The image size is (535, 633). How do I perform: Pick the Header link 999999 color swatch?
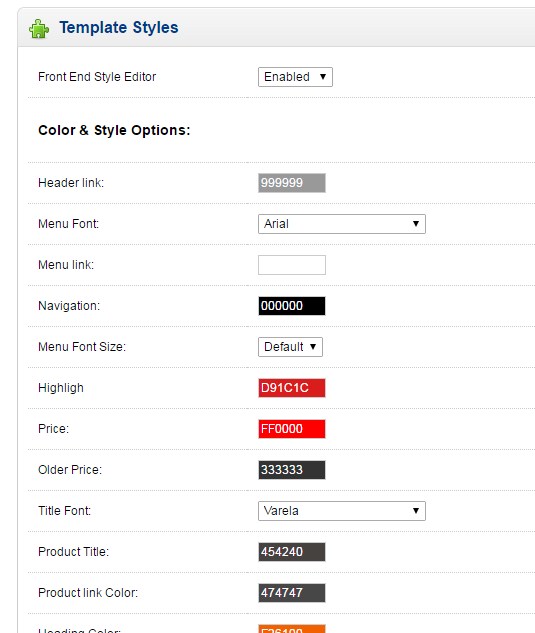pyautogui.click(x=292, y=183)
